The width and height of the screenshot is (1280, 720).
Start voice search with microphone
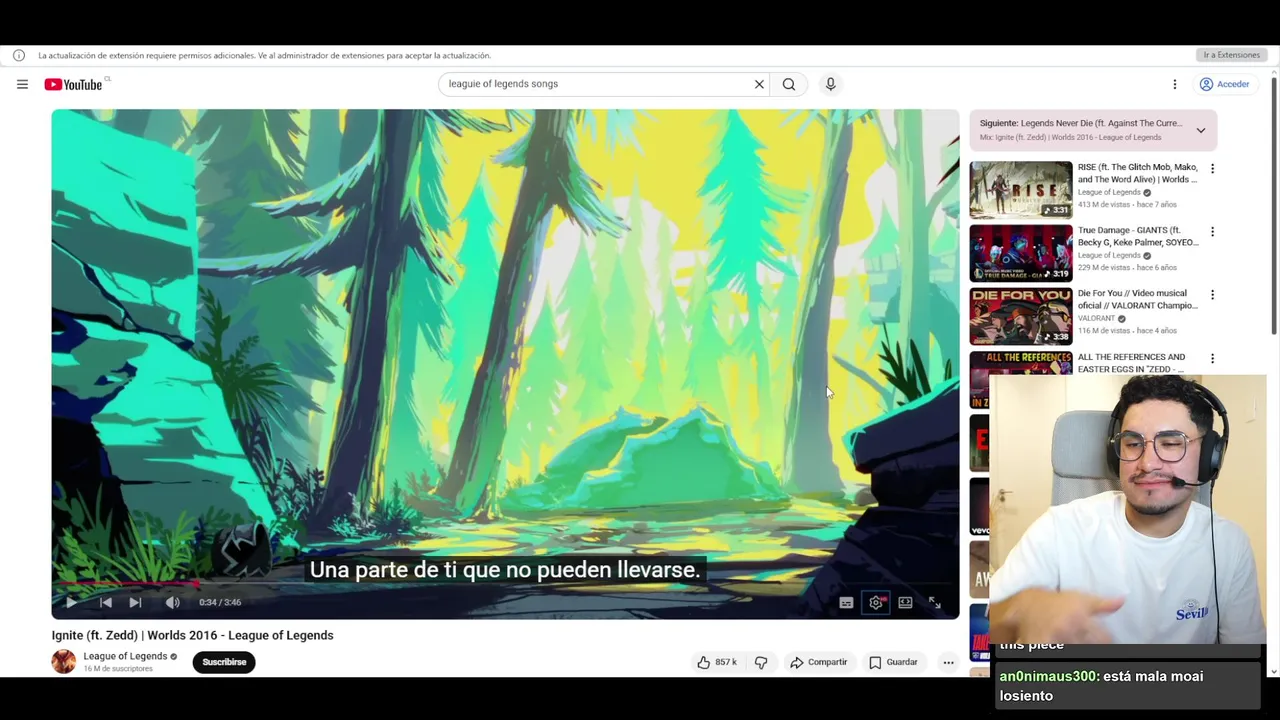(830, 84)
